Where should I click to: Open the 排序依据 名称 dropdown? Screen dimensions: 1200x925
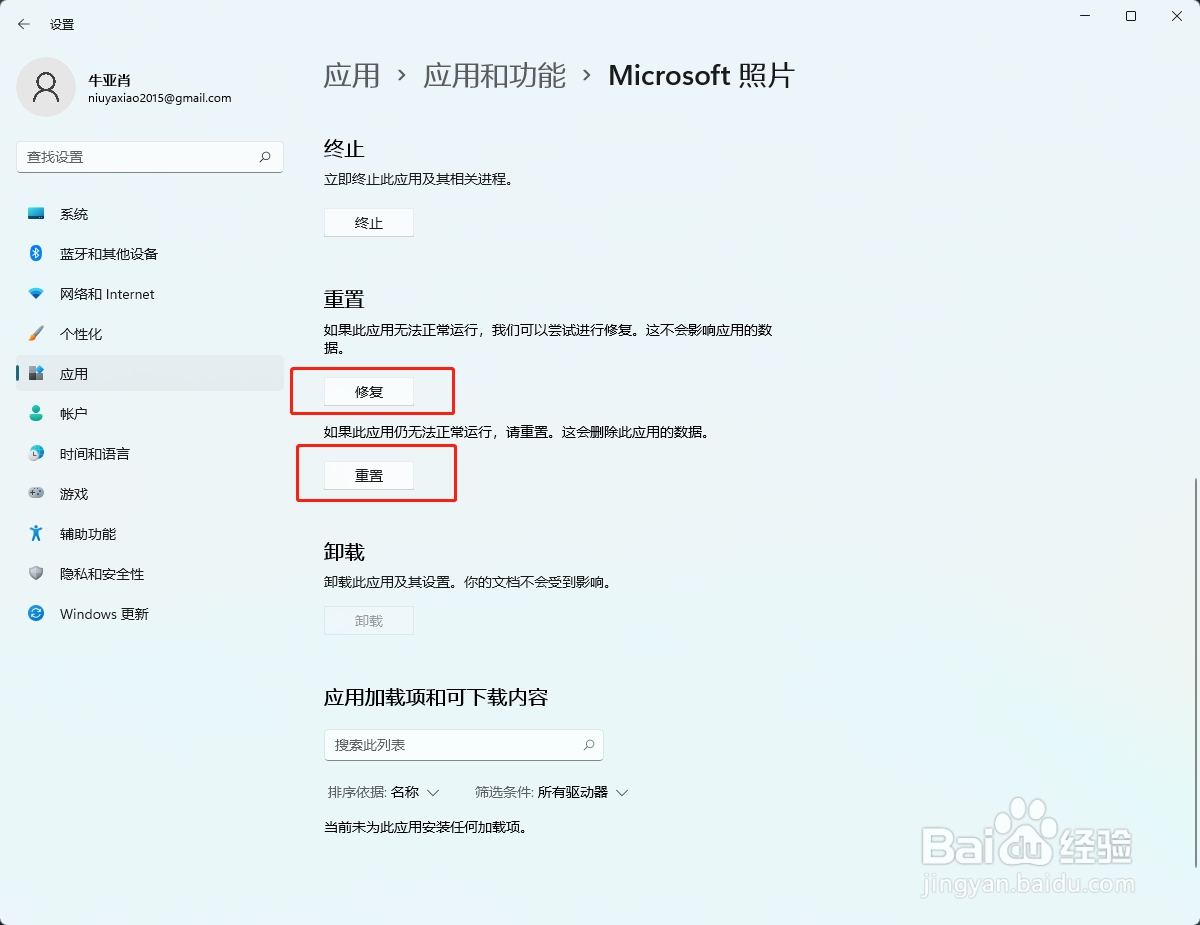pos(384,792)
